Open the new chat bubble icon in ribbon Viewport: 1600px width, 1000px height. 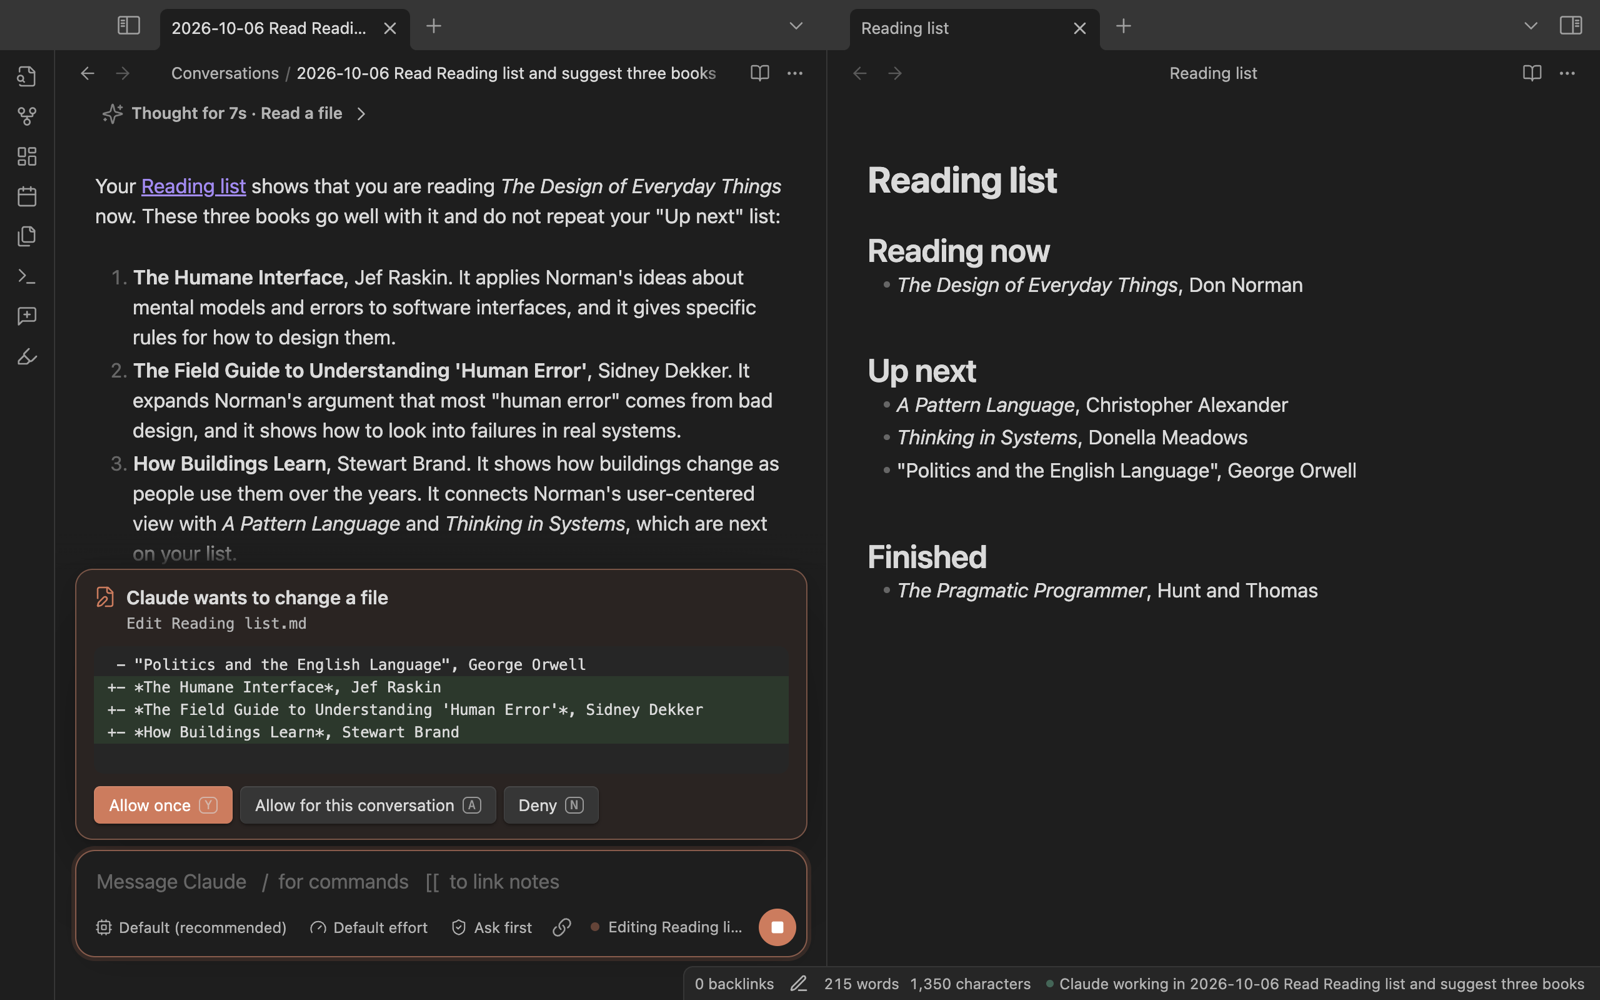point(27,317)
